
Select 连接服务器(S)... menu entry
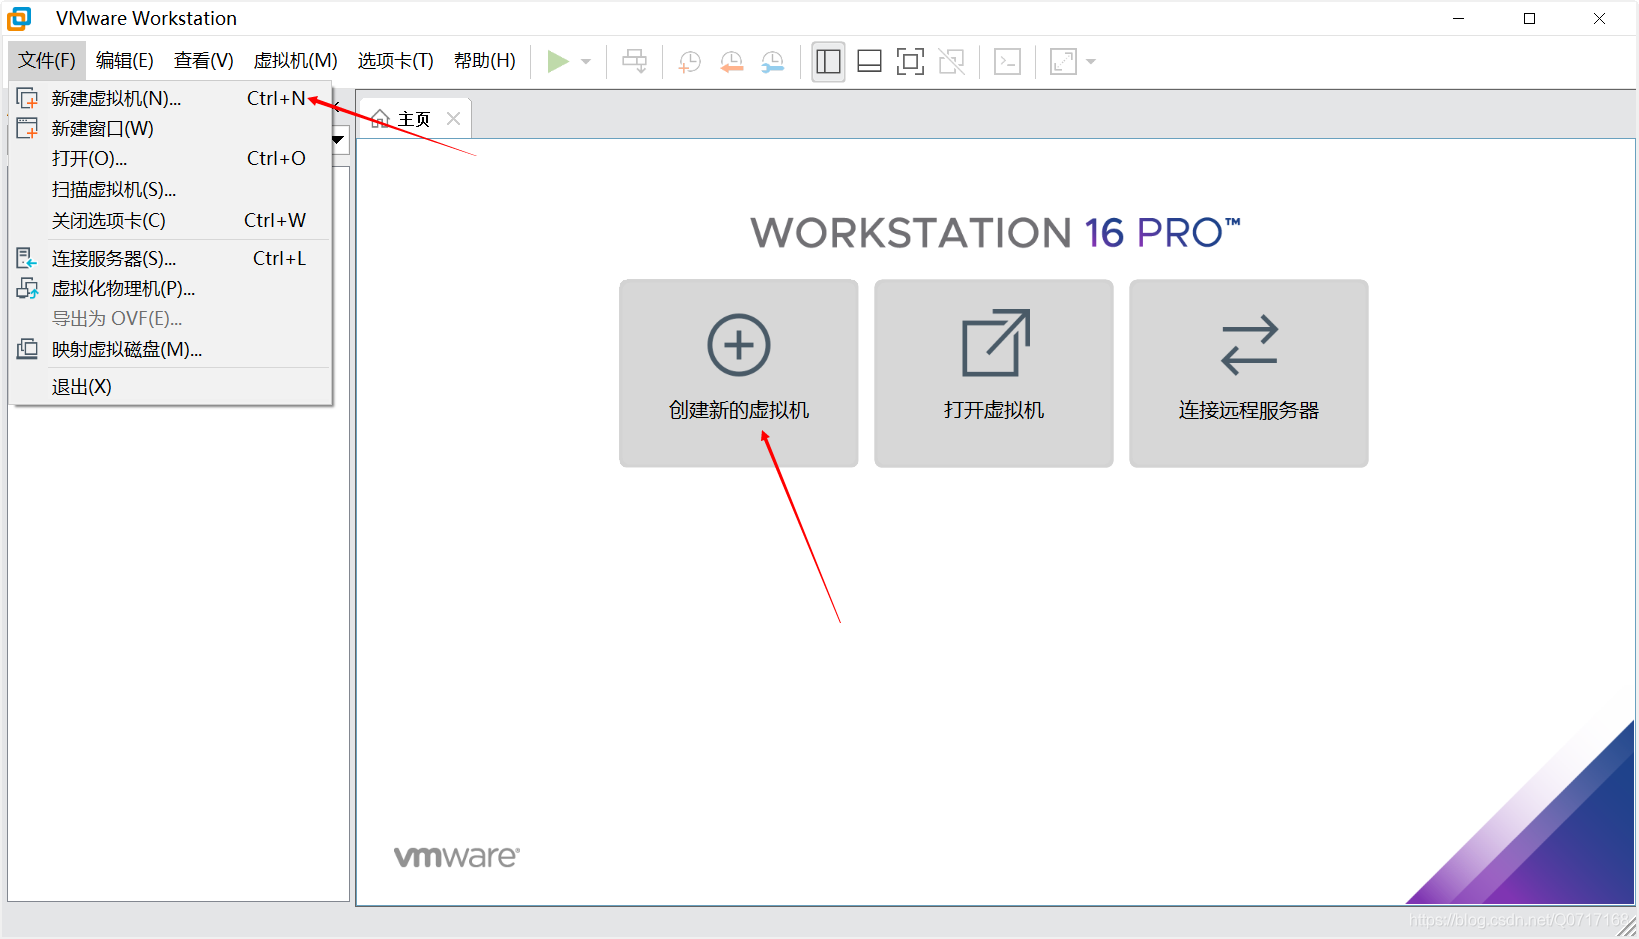click(x=170, y=258)
